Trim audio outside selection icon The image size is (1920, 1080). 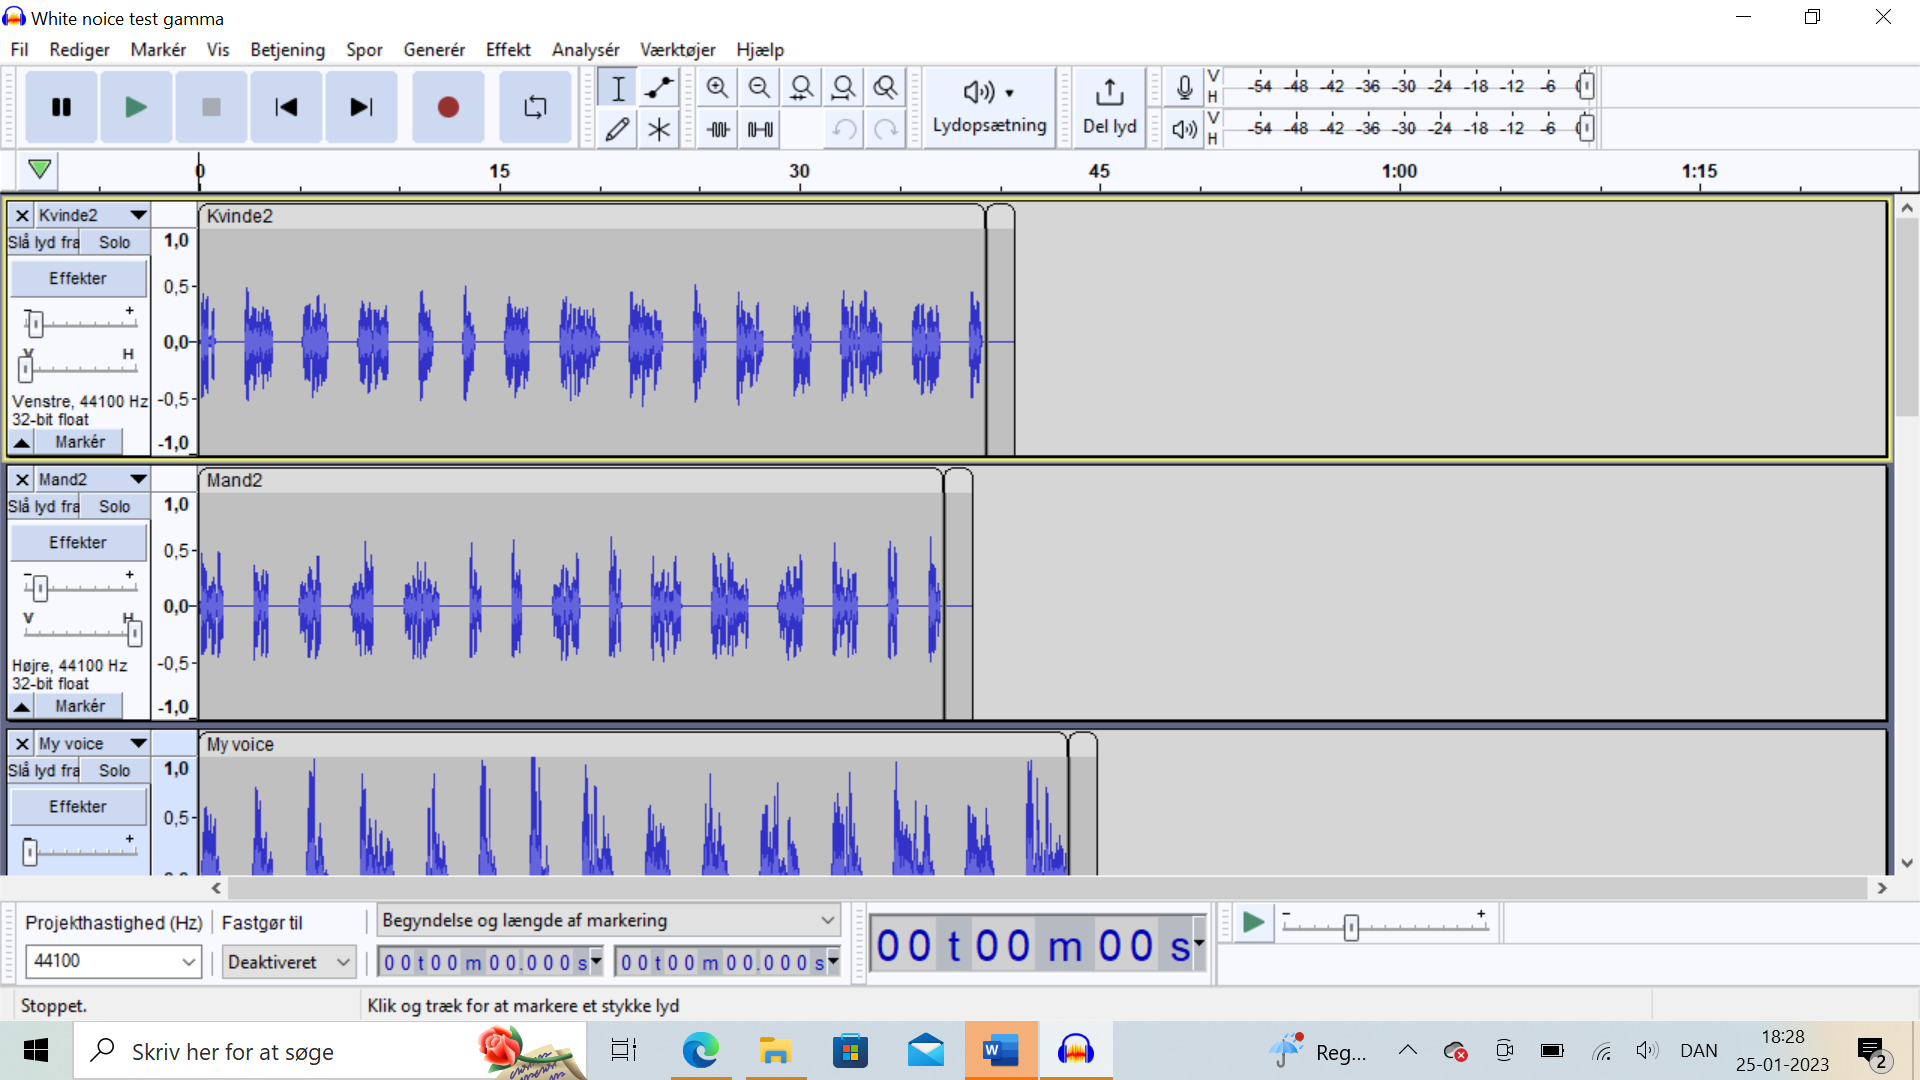pos(718,129)
